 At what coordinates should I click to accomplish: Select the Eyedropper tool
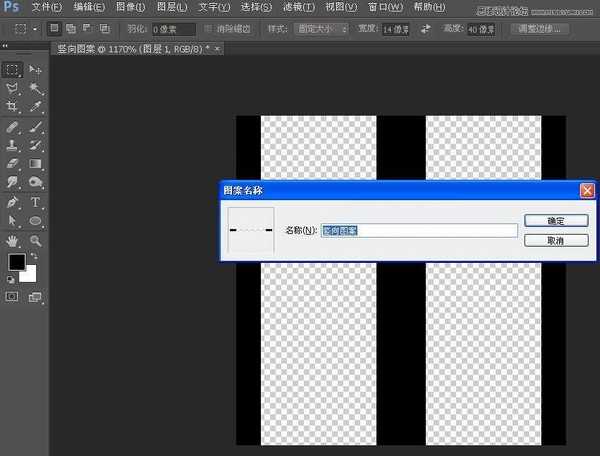coord(36,107)
